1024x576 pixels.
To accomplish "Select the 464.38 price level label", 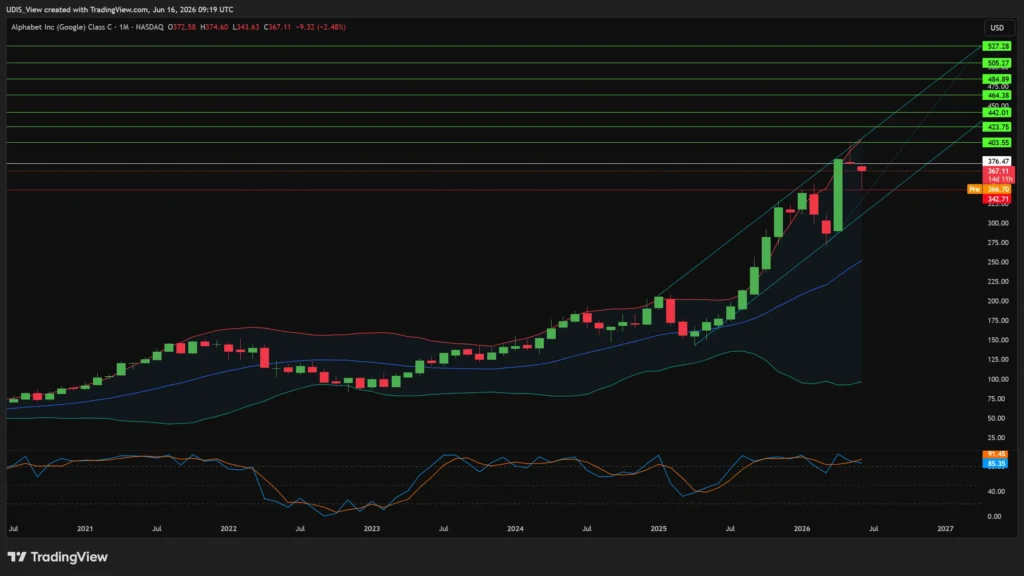I will click(997, 95).
